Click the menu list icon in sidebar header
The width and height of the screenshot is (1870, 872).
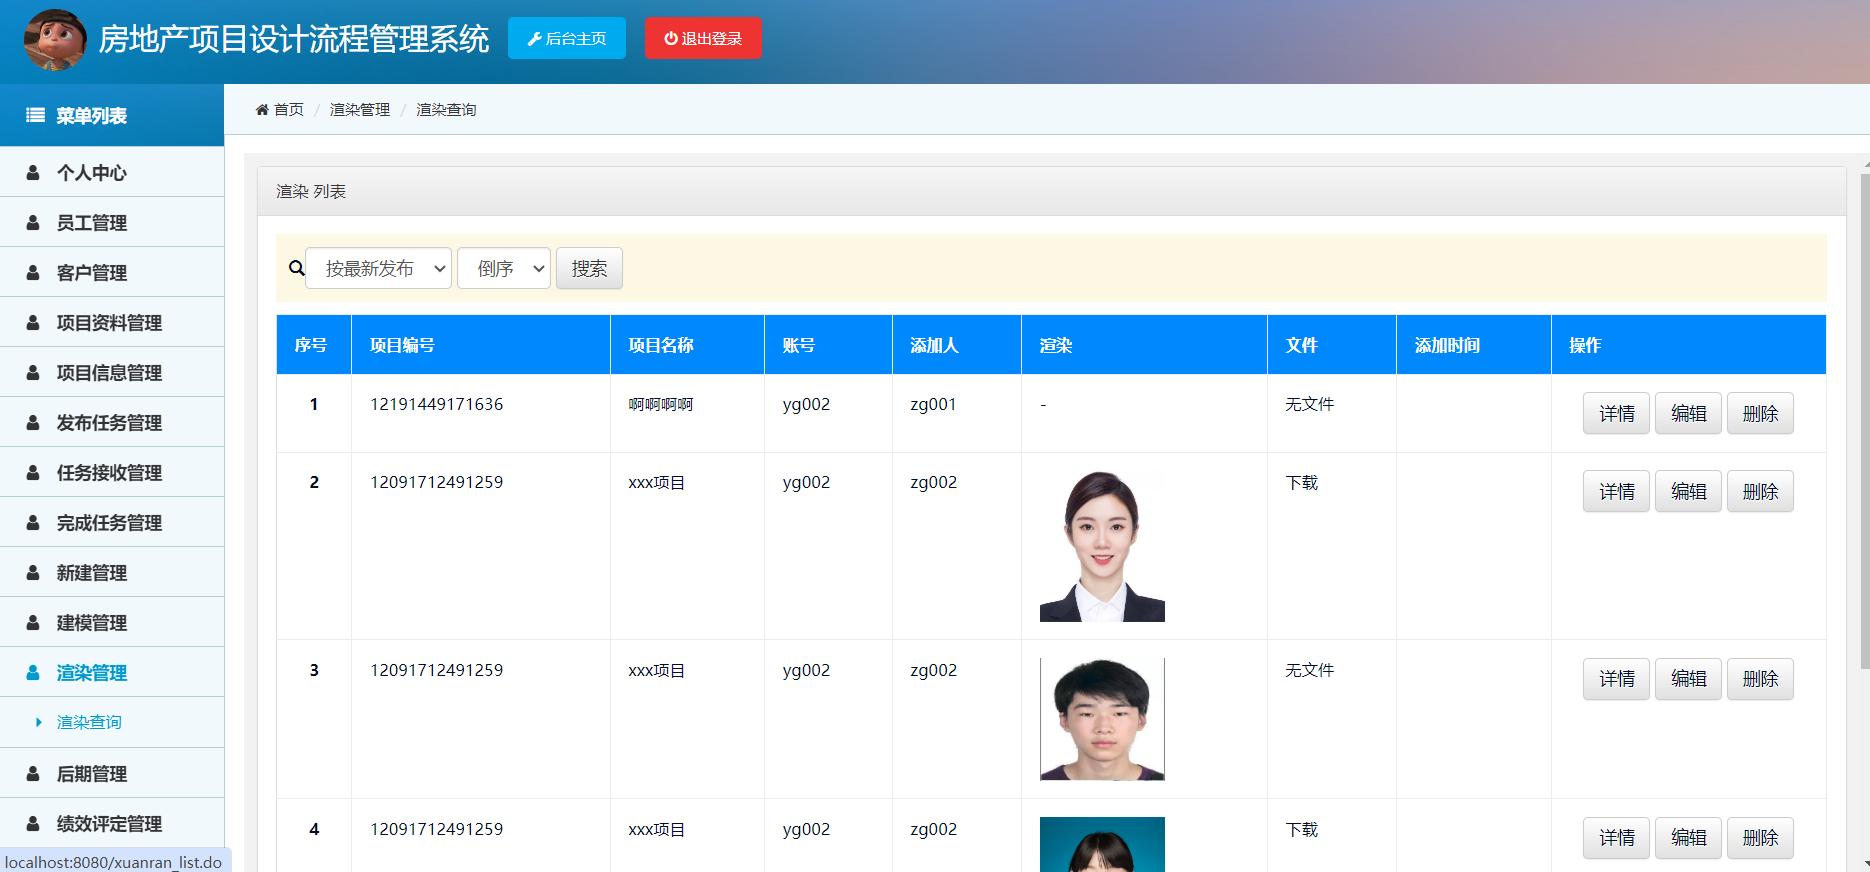[x=35, y=115]
